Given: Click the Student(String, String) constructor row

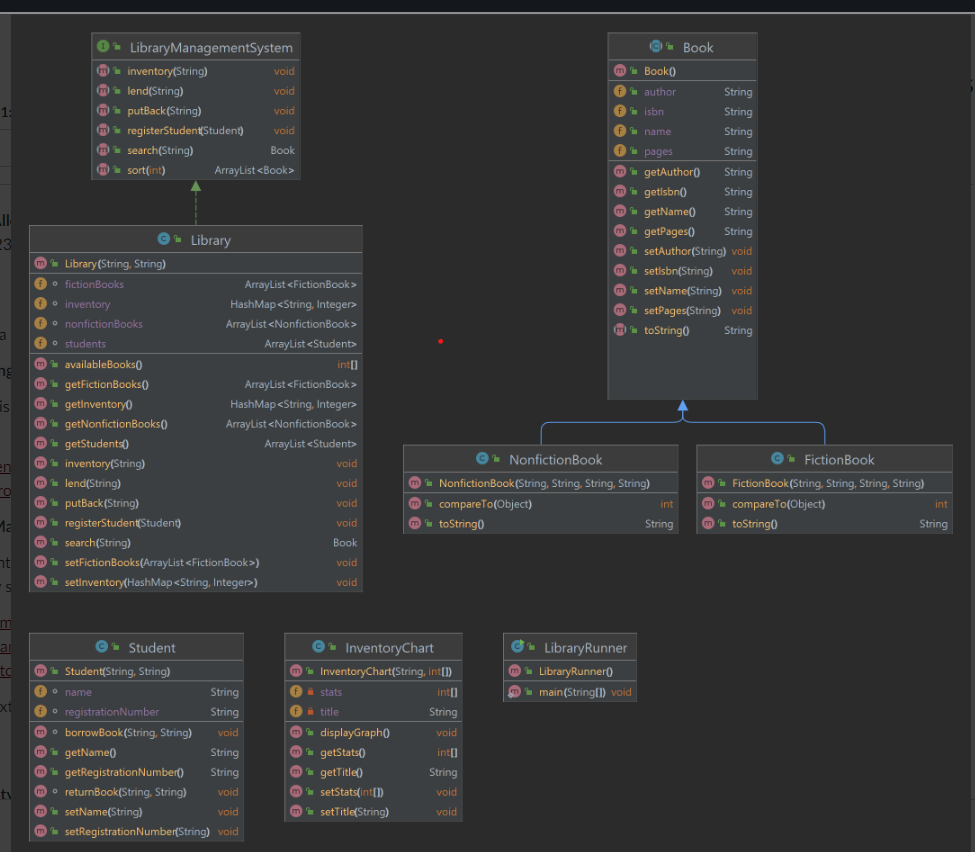Looking at the screenshot, I should click(136, 671).
